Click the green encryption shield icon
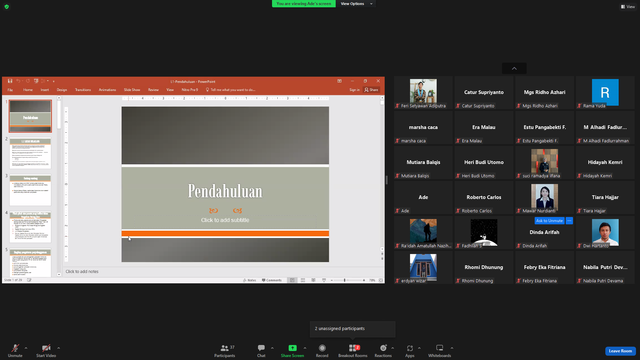This screenshot has width=640, height=360. click(7, 7)
